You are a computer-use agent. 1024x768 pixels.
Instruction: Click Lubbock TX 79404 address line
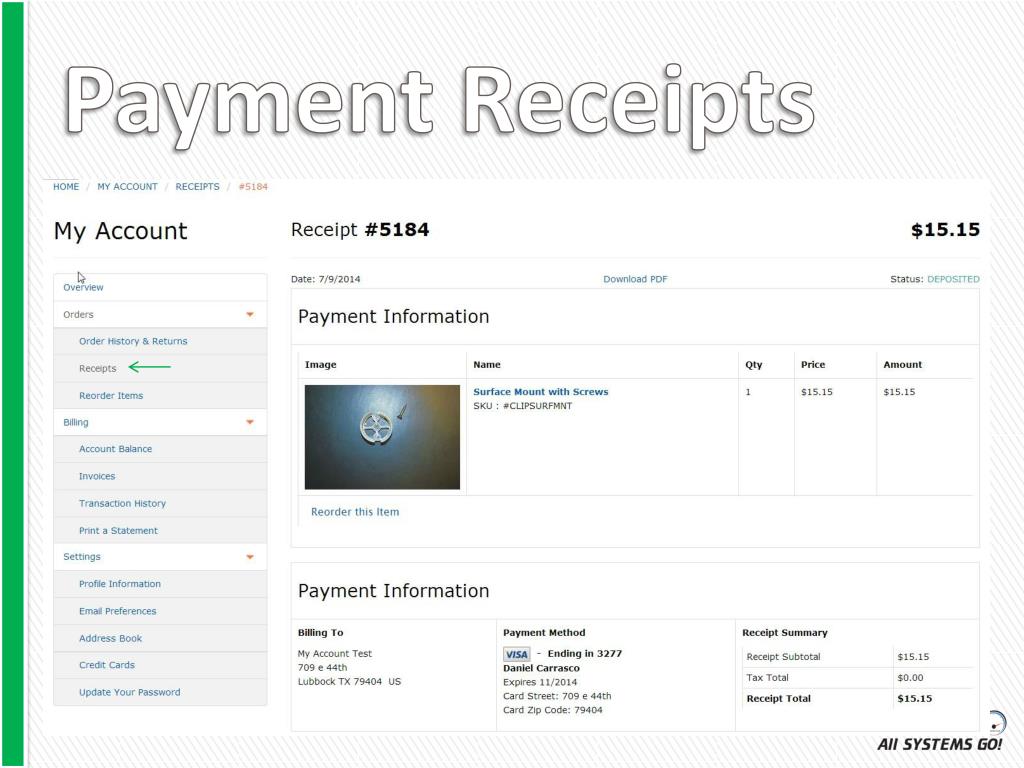point(349,682)
